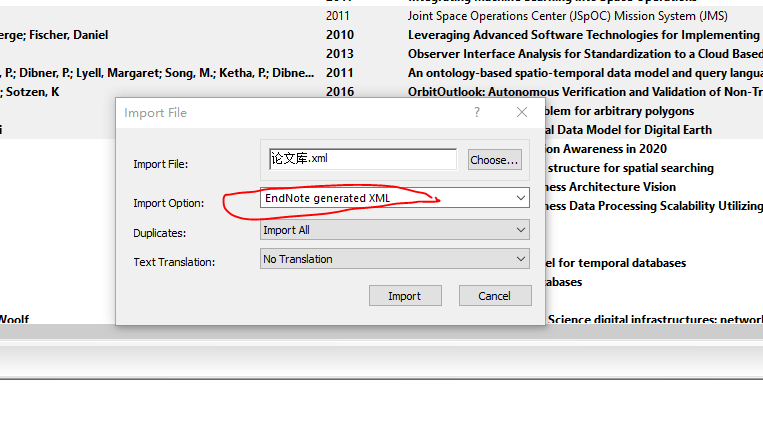This screenshot has width=763, height=448.
Task: Click the Import button
Action: 405,296
